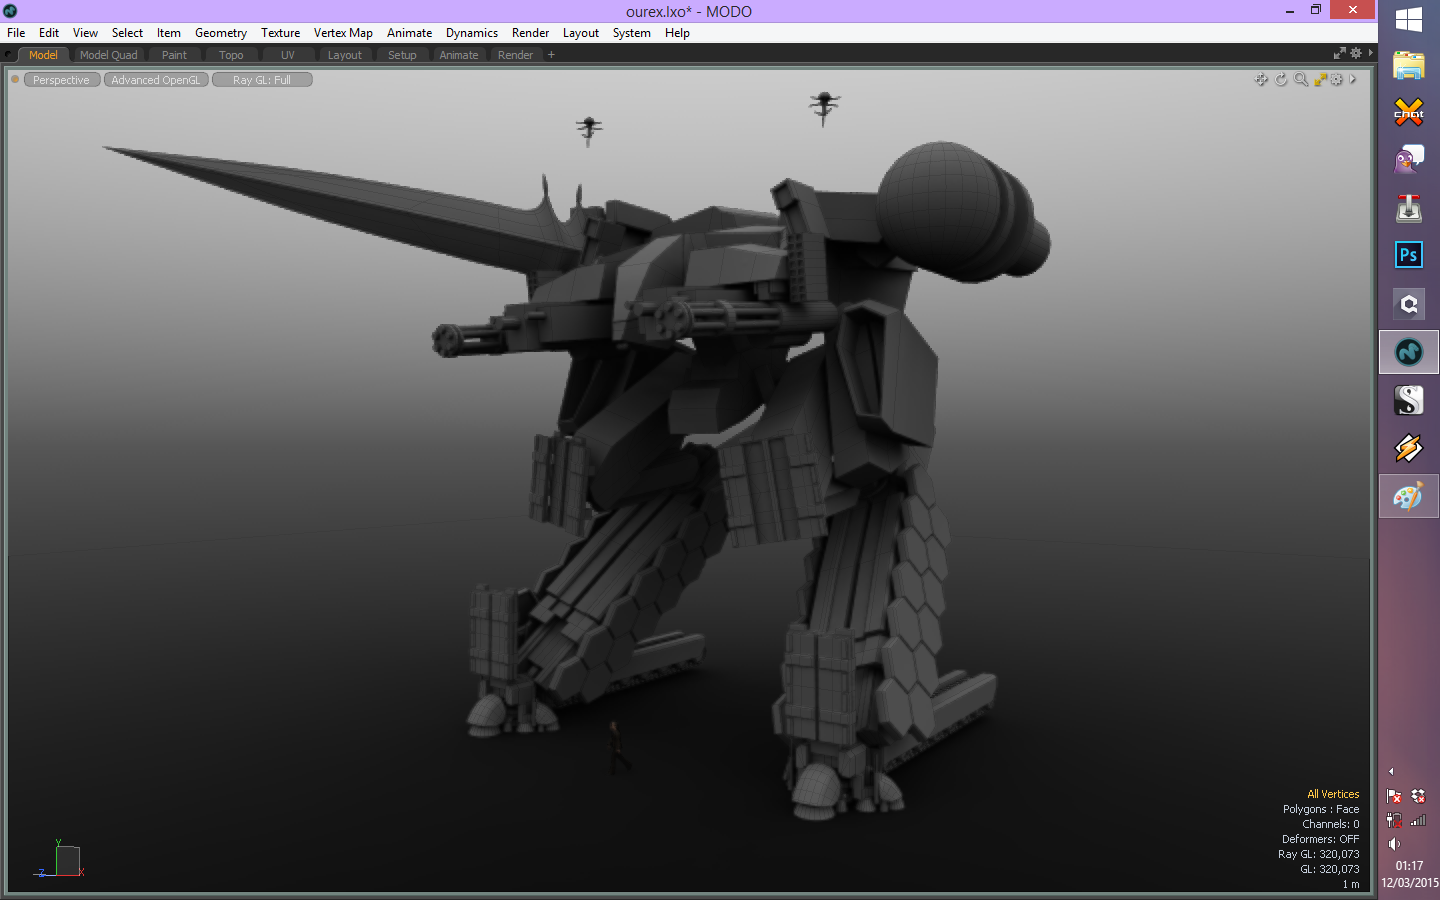Open viewport settings gear icon
This screenshot has width=1440, height=900.
pos(1336,80)
